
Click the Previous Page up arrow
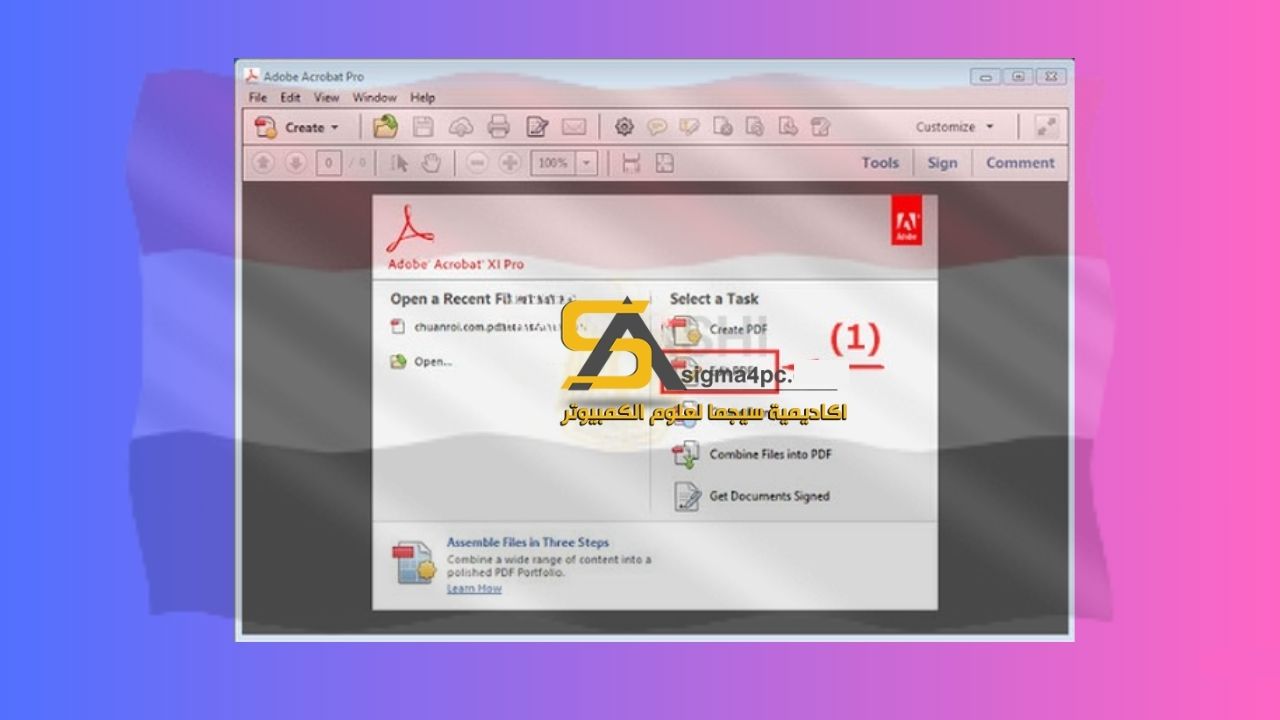coord(263,163)
